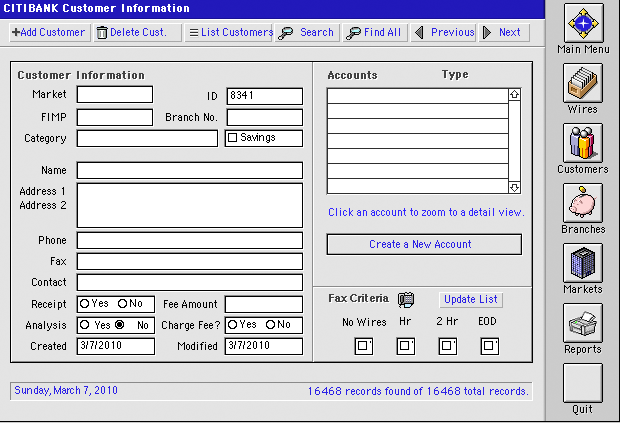
Task: Click the Modified date field
Action: [x=264, y=346]
